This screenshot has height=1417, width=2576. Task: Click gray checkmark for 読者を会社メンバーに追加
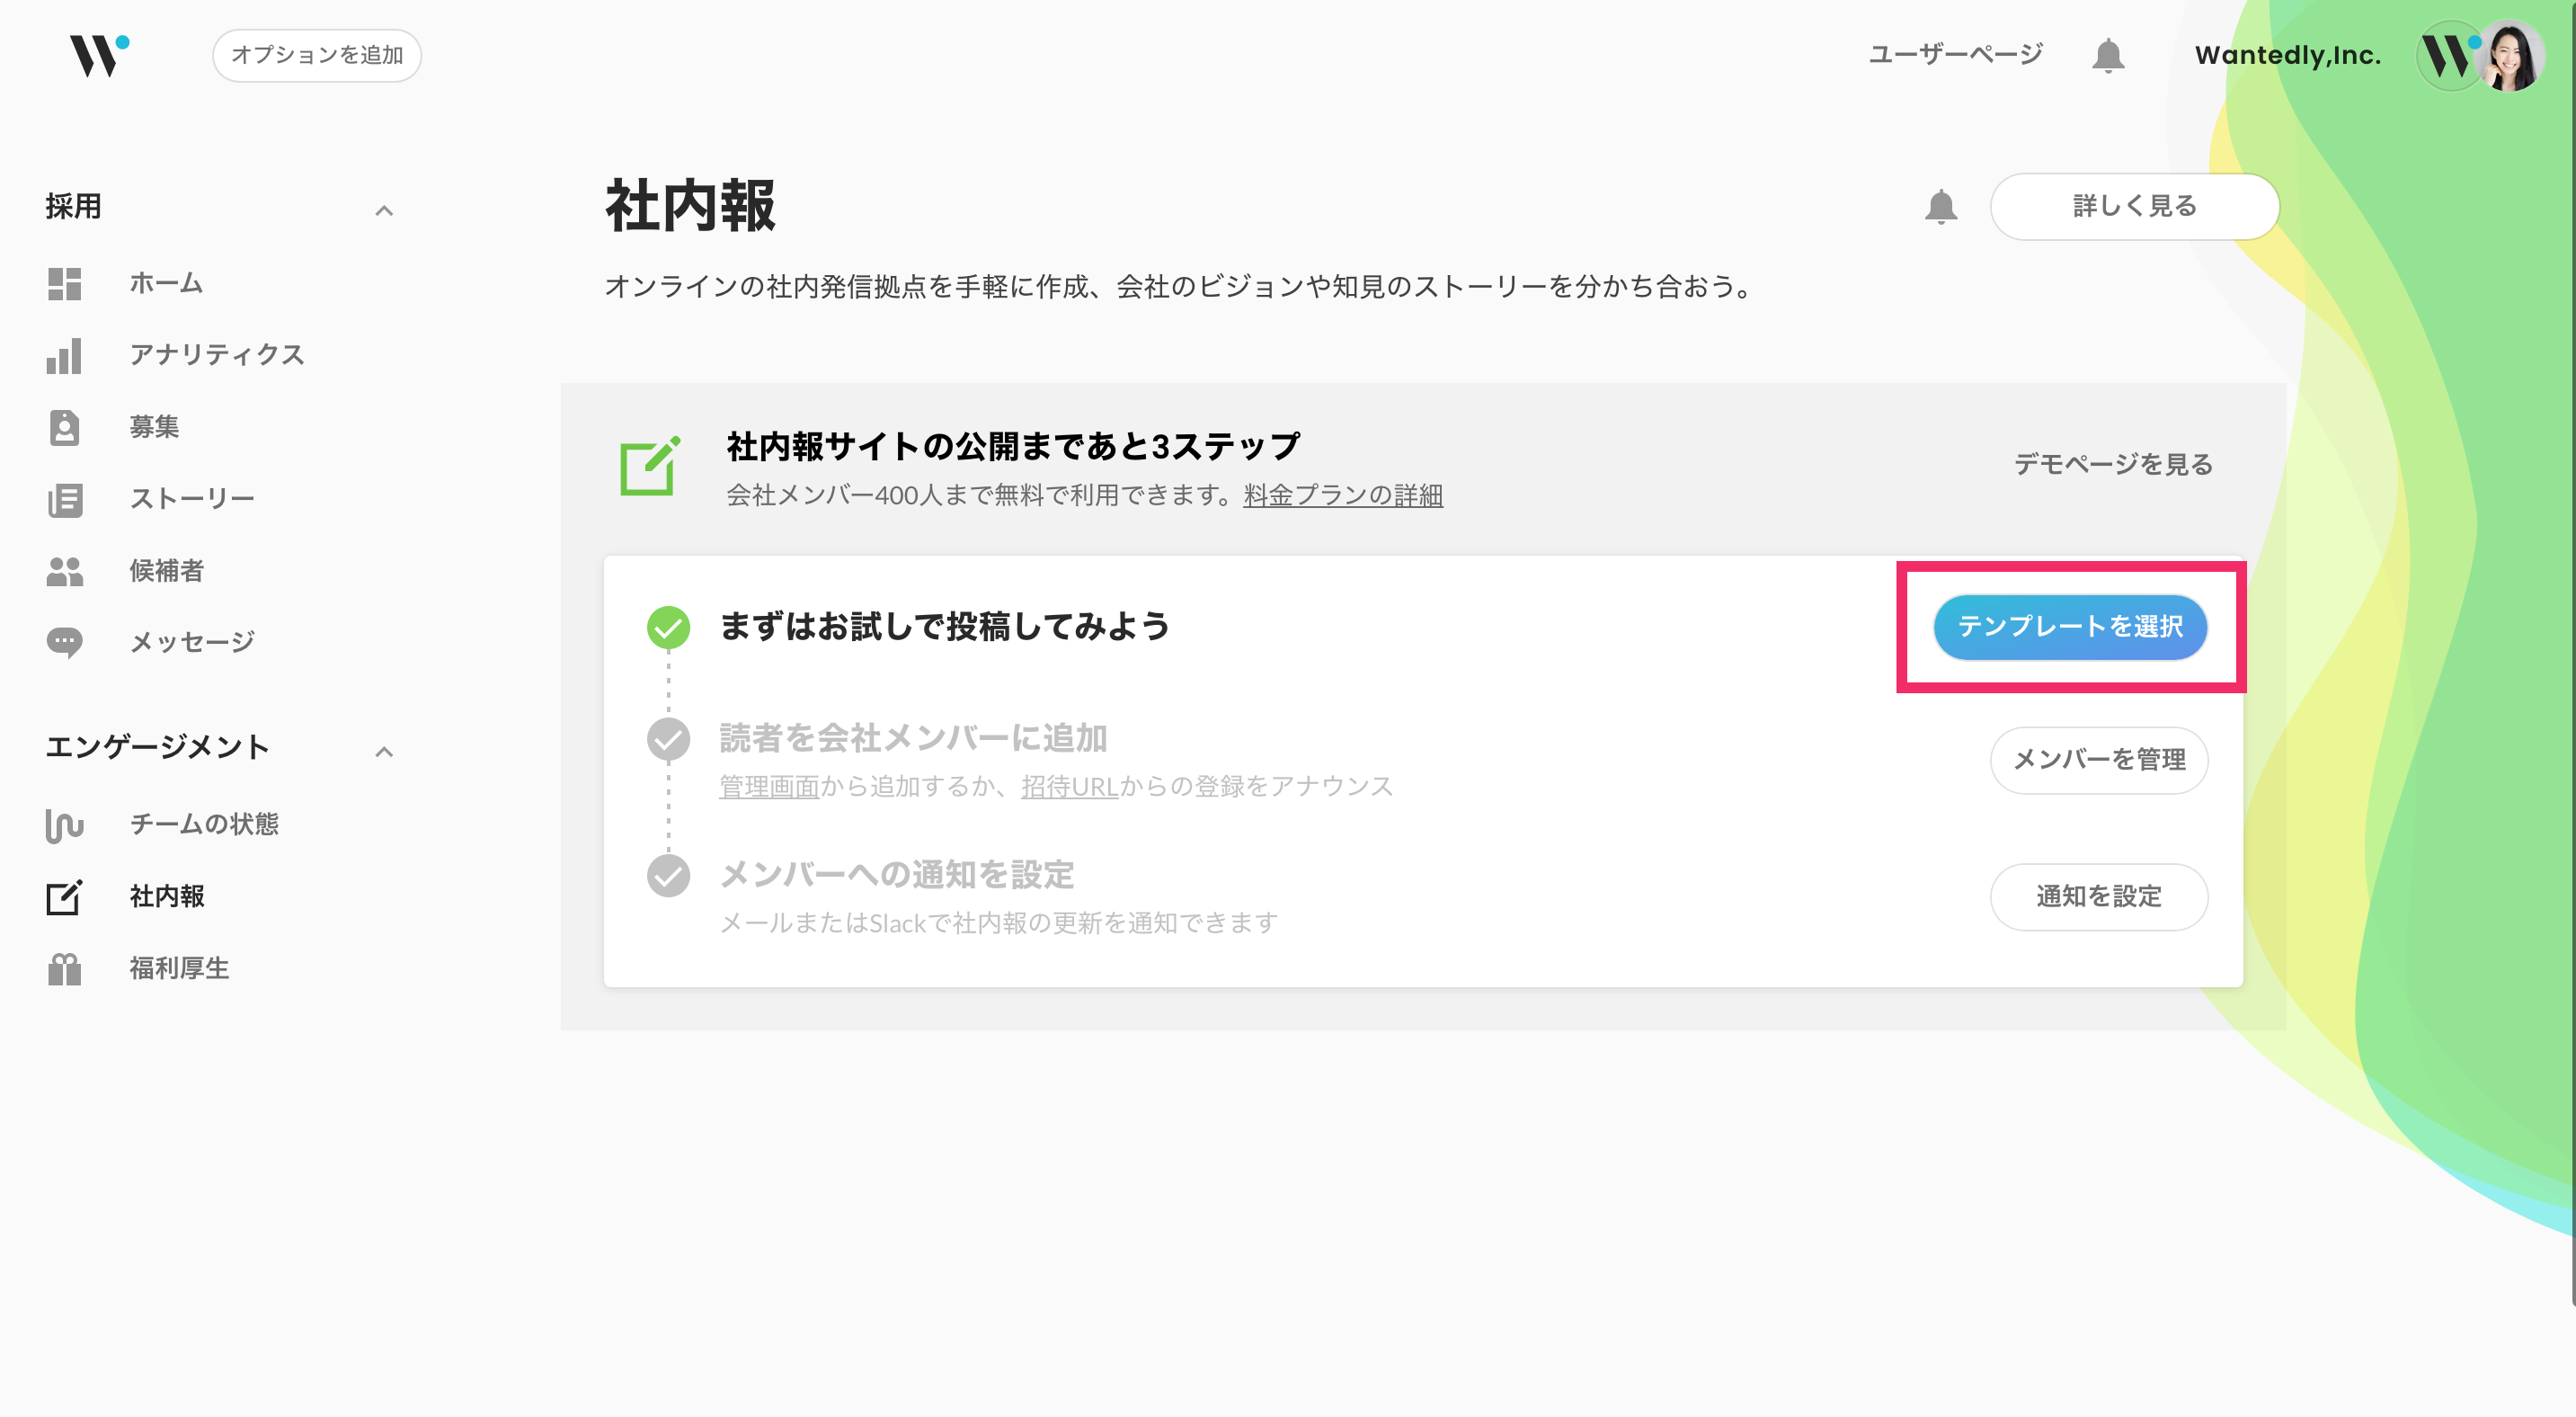(668, 739)
